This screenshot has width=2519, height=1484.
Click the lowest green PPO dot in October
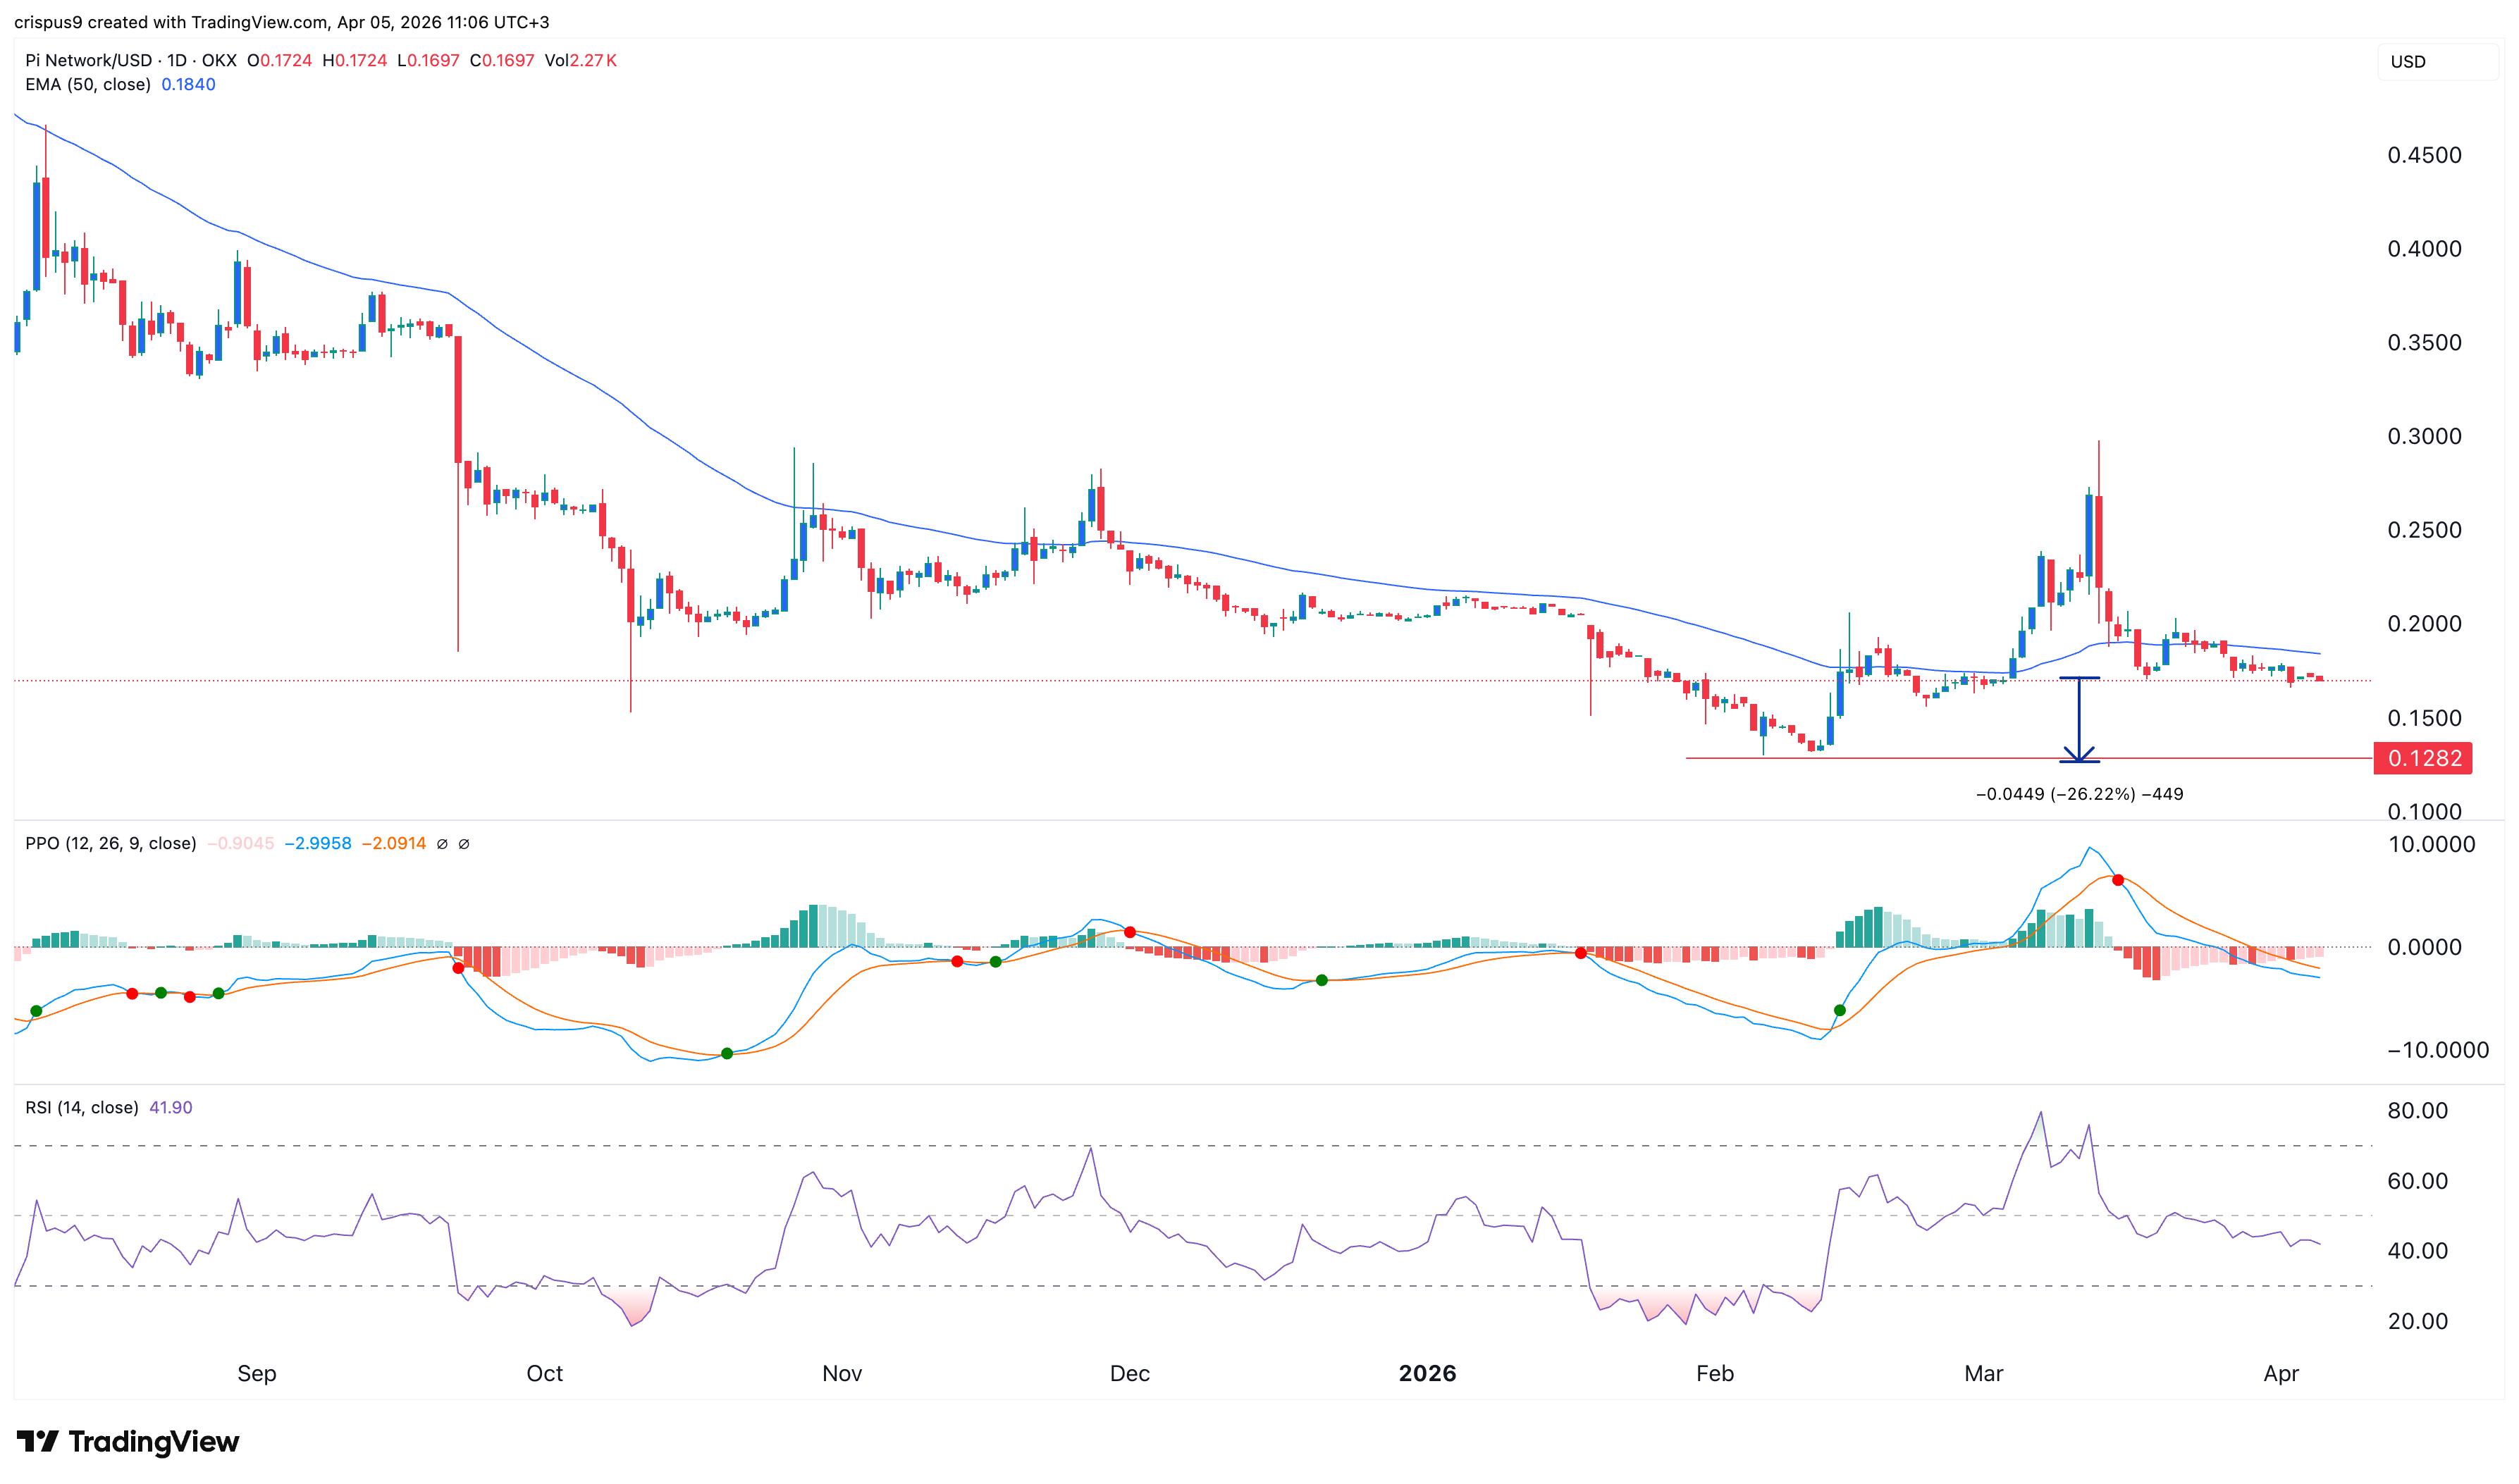click(x=727, y=1053)
